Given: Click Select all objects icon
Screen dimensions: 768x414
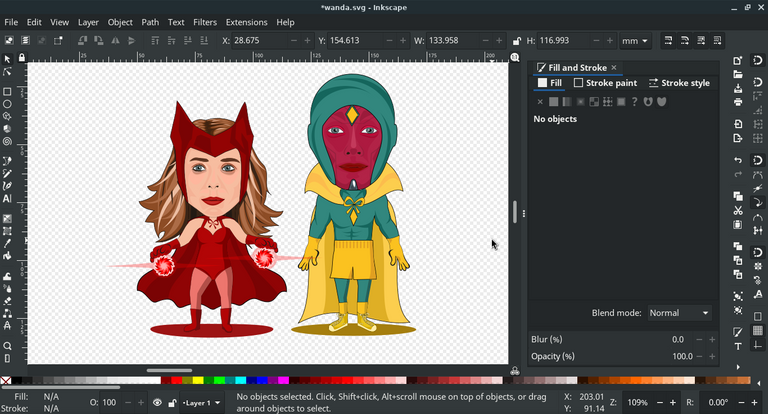Looking at the screenshot, I should pos(9,41).
